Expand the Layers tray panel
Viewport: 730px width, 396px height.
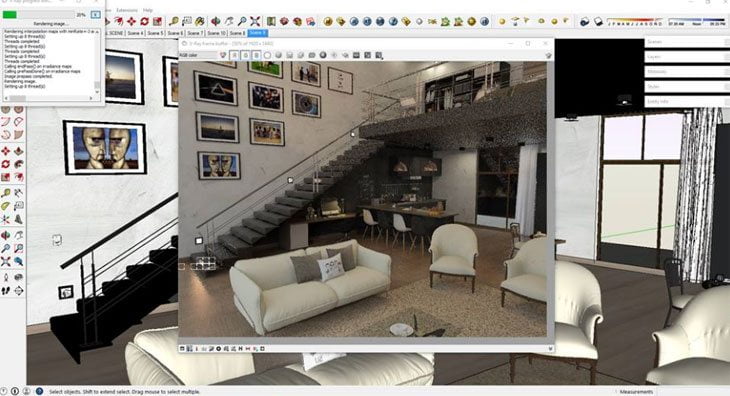pos(687,57)
